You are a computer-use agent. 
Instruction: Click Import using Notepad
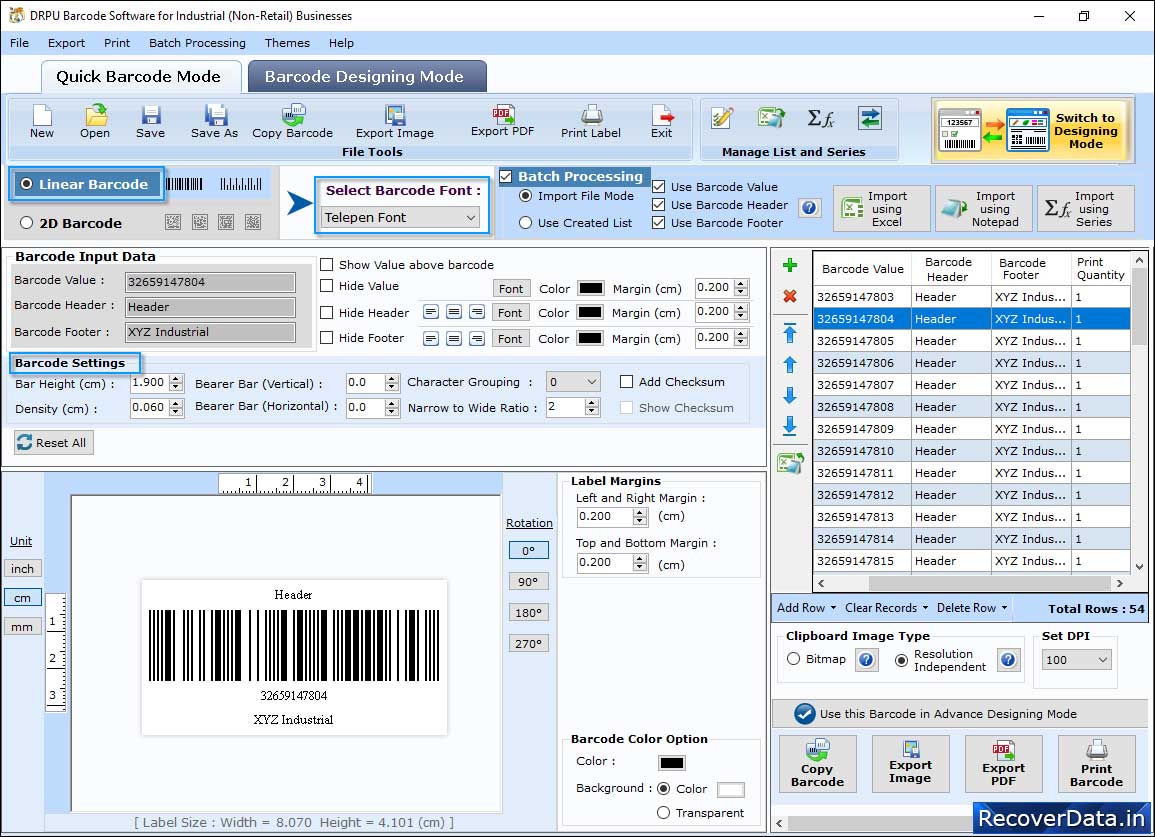(984, 209)
